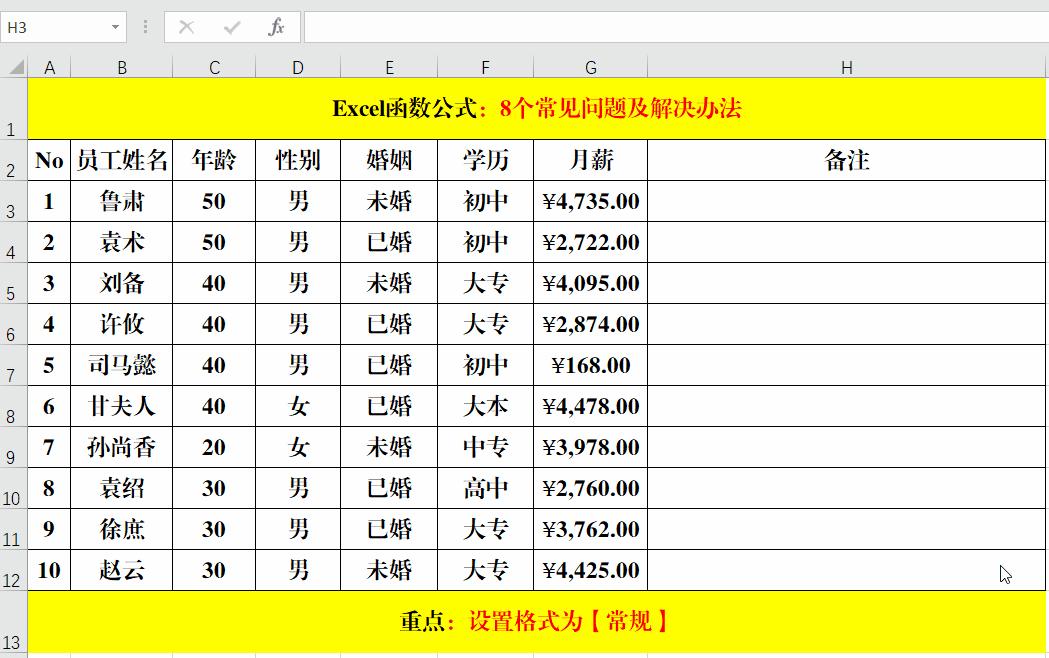
Task: Click the Cancel (X) icon in formula bar
Action: click(x=185, y=27)
